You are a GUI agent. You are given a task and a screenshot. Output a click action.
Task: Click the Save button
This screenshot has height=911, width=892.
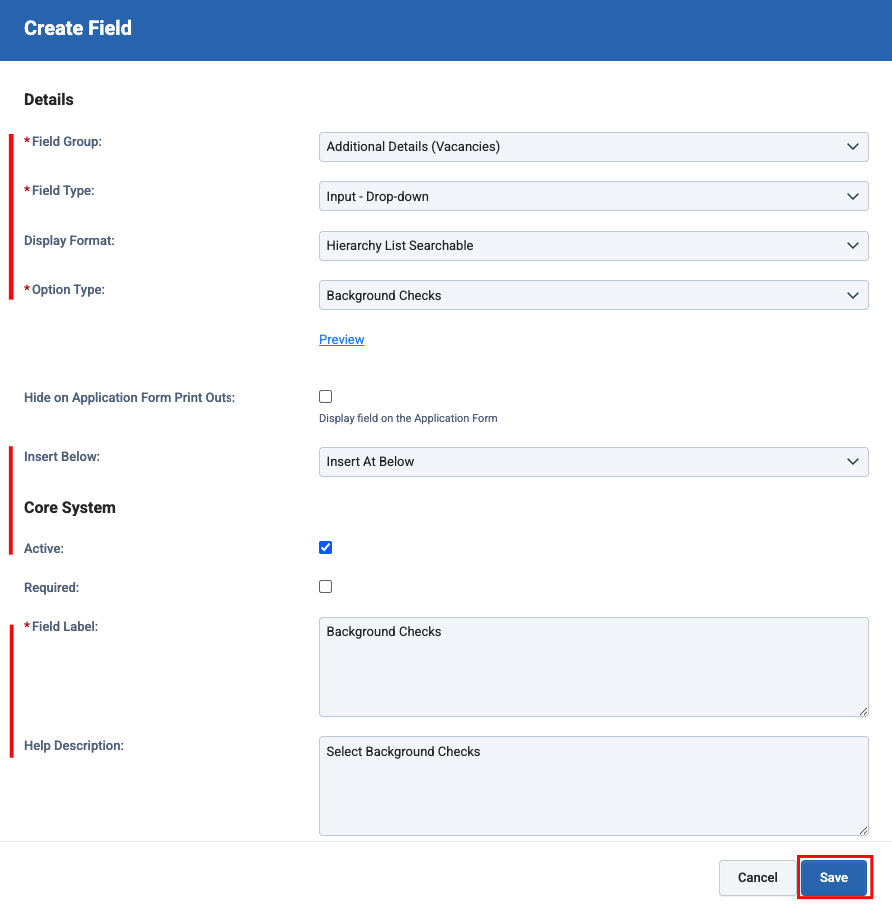tap(834, 877)
